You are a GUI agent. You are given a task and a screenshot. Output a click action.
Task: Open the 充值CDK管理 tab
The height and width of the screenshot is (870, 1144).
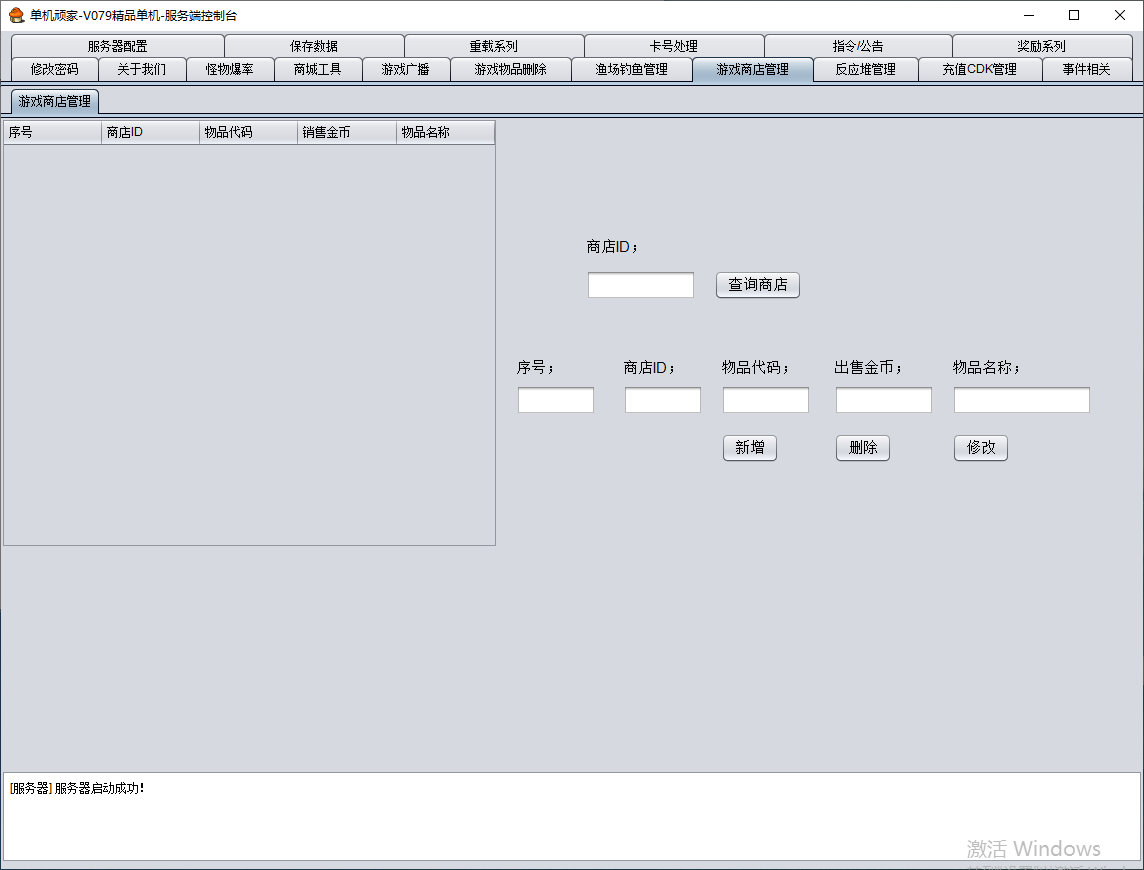pos(979,69)
